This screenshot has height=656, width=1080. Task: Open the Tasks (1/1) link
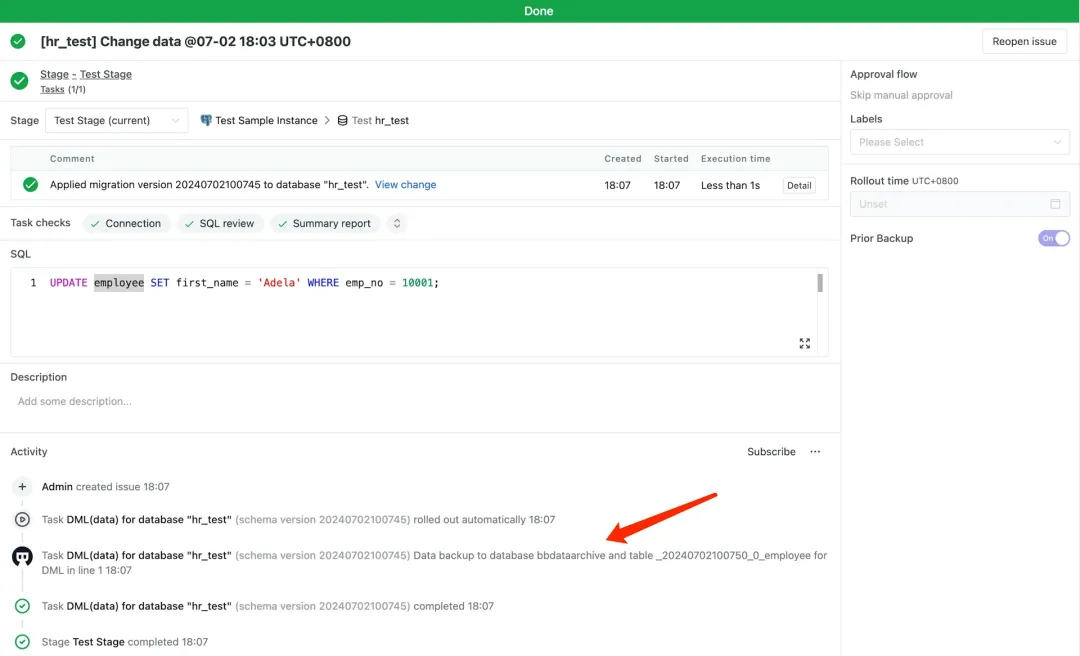[x=63, y=90]
